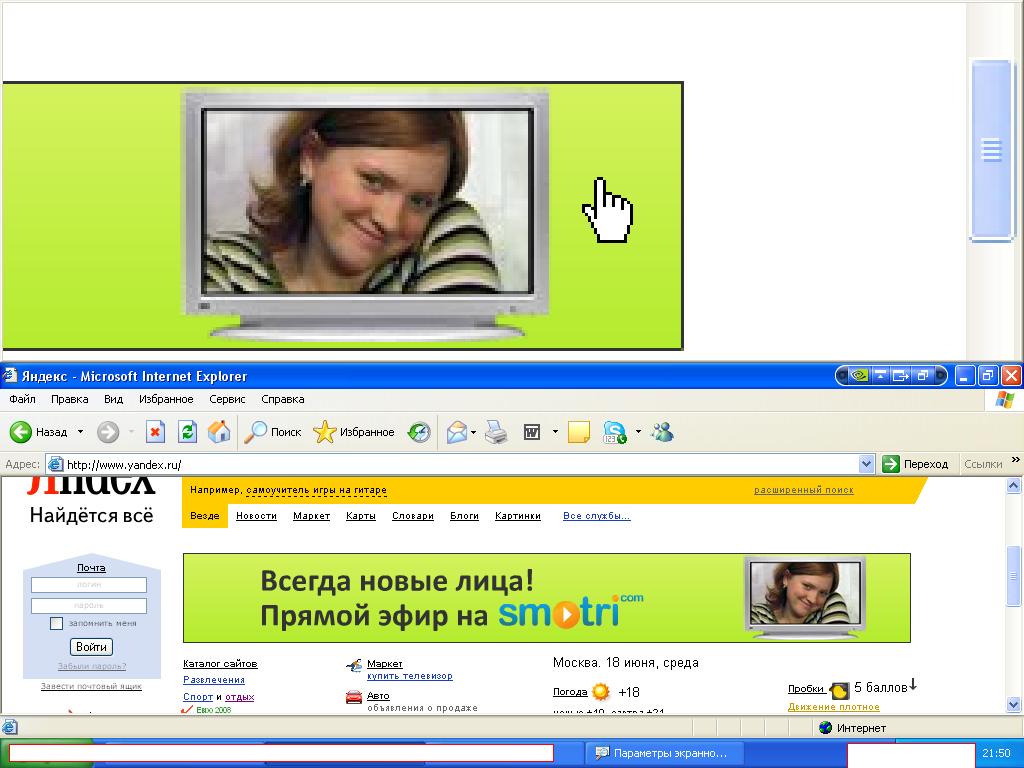Select the Везде search tab

204,516
